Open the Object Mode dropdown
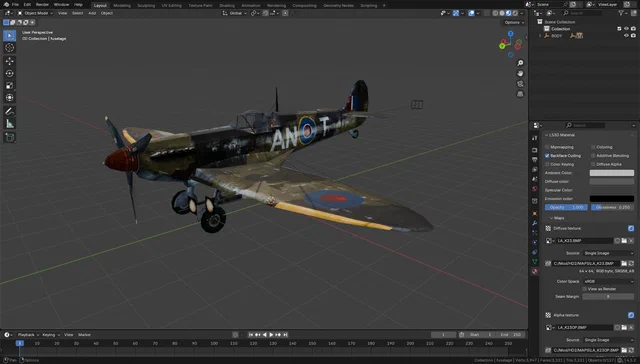This screenshot has width=640, height=364. [x=35, y=13]
